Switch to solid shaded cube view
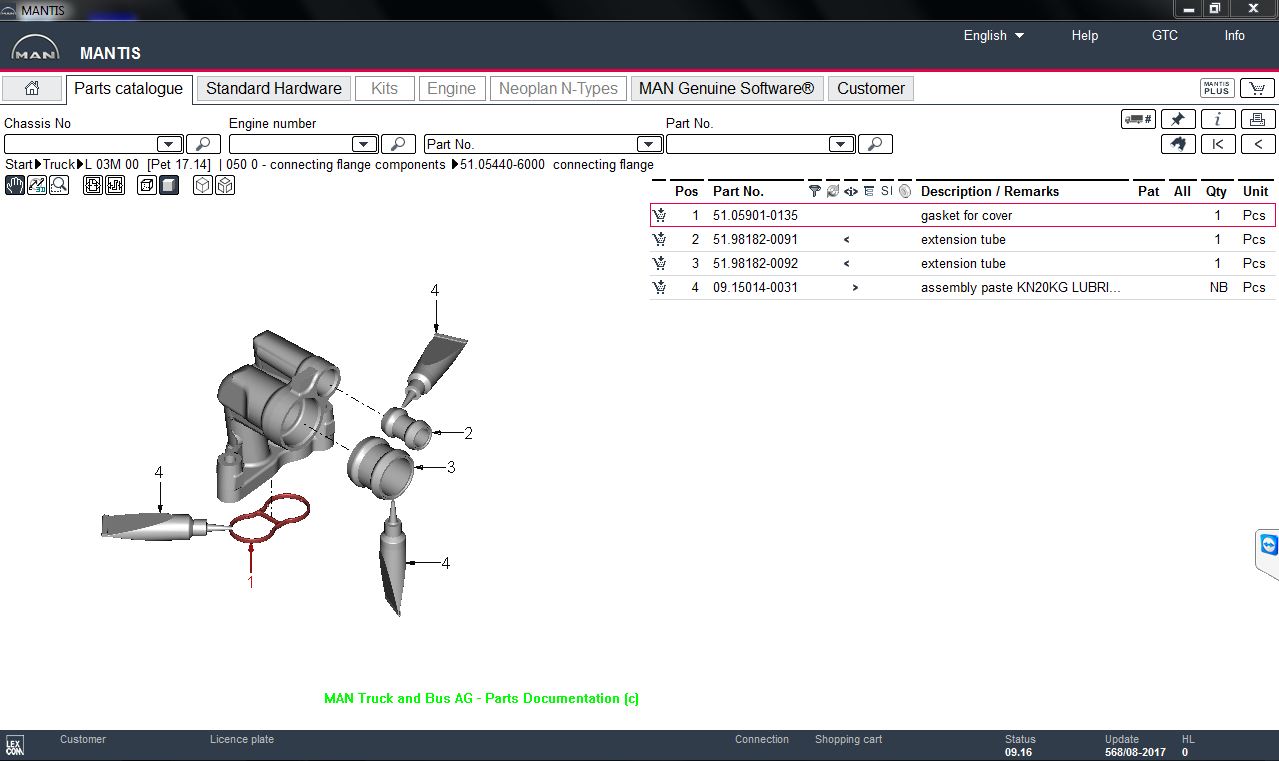Viewport: 1279px width, 761px height. [x=169, y=185]
